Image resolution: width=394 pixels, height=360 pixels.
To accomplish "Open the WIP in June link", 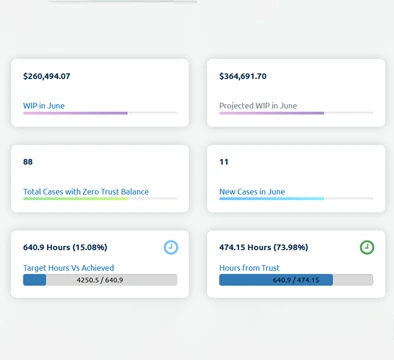I will tap(44, 106).
